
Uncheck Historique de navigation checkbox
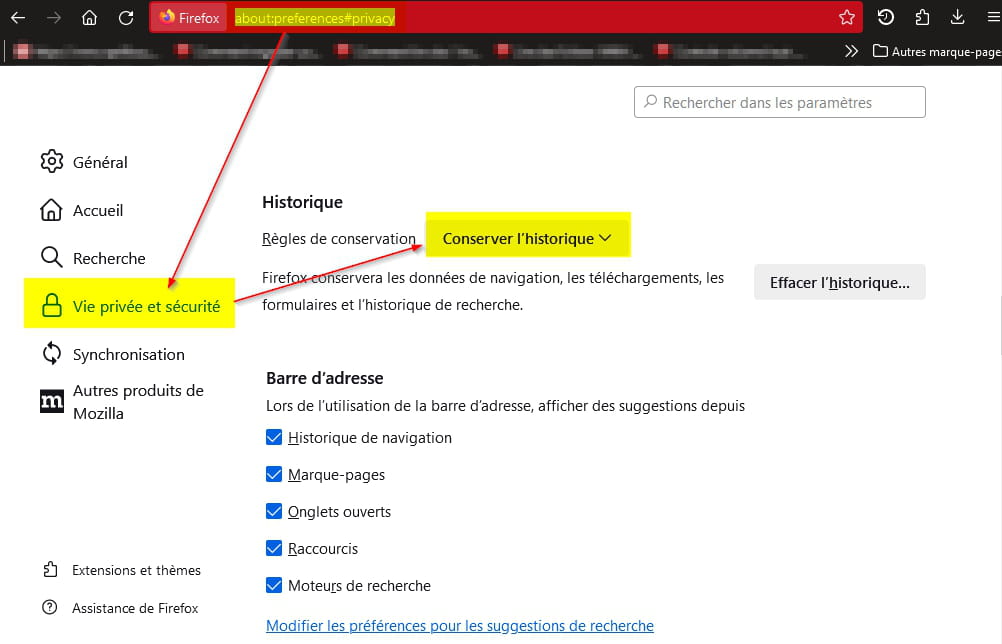click(x=274, y=437)
